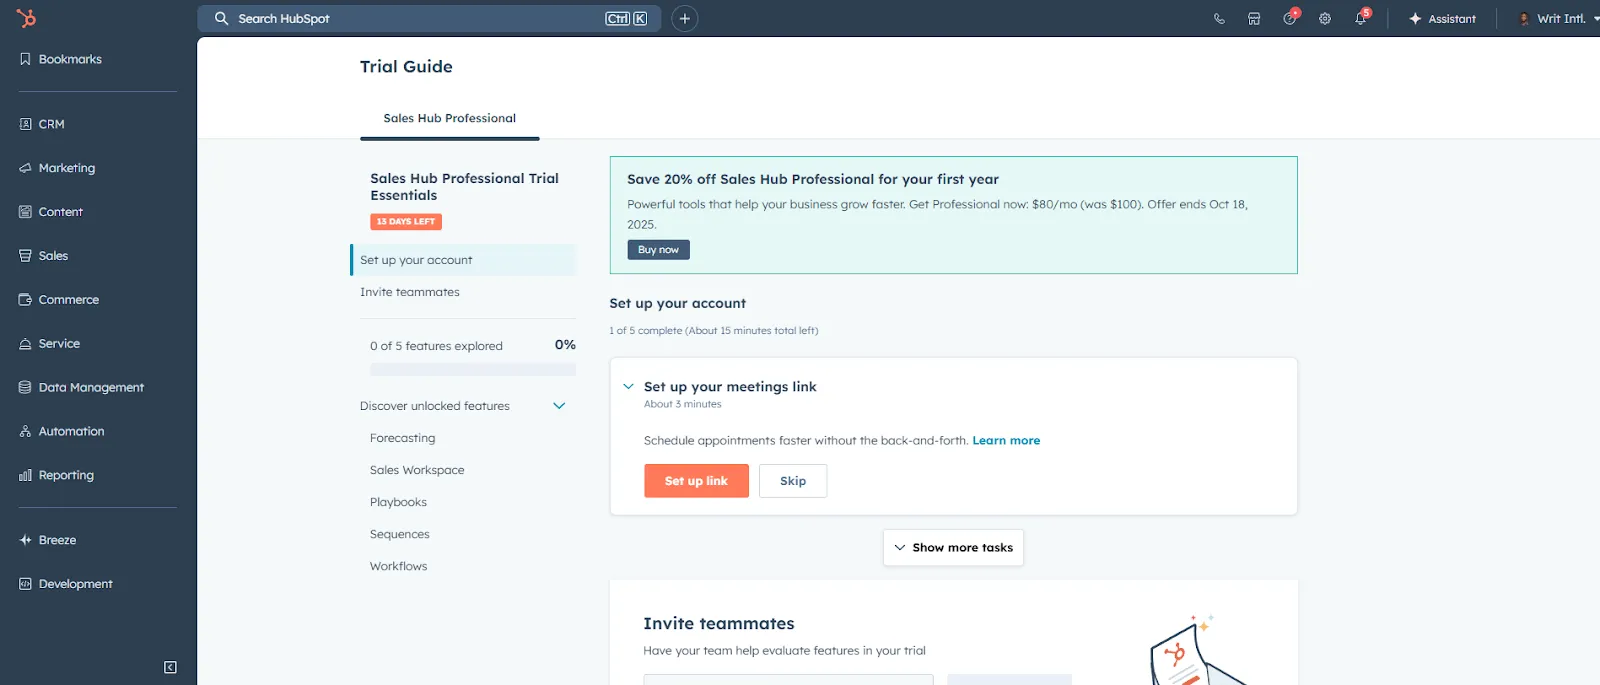Open the Settings gear icon

pos(1325,19)
